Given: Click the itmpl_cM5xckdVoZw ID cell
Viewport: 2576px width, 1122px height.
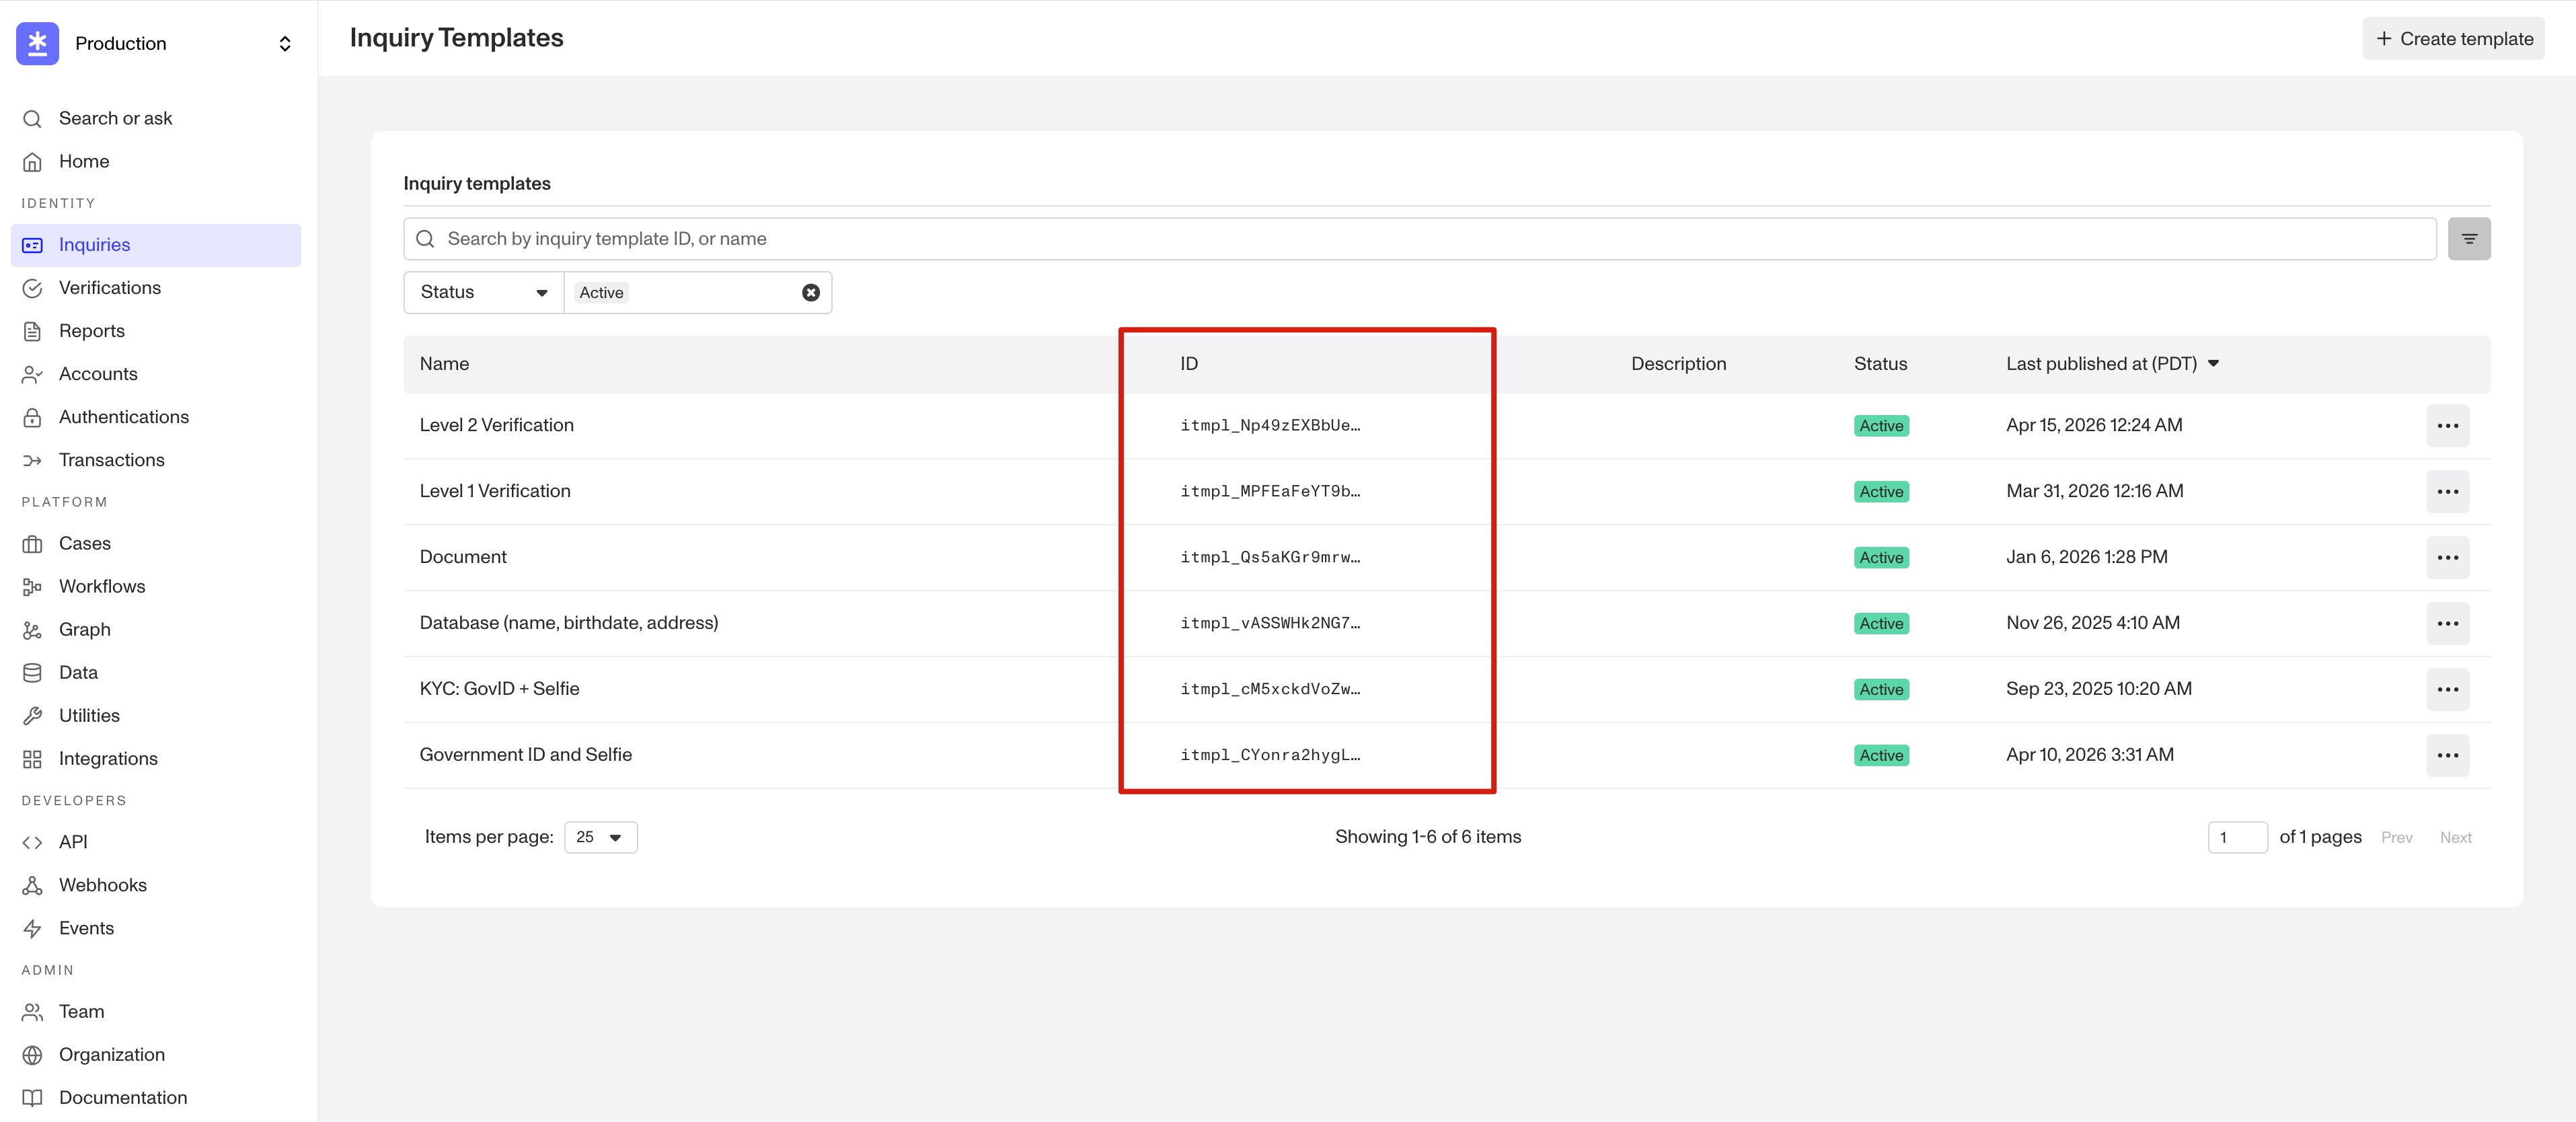Looking at the screenshot, I should coord(1270,690).
